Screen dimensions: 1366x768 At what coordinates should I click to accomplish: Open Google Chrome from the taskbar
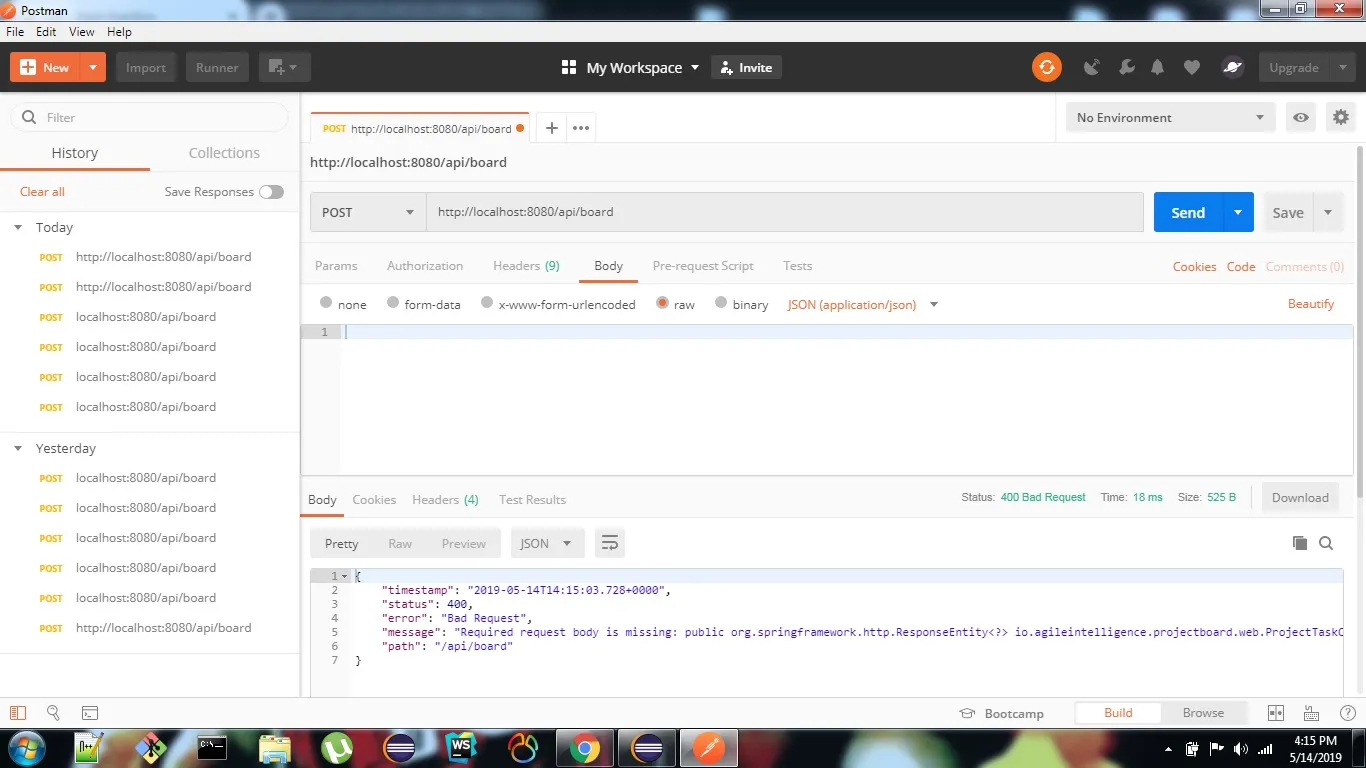(x=585, y=748)
